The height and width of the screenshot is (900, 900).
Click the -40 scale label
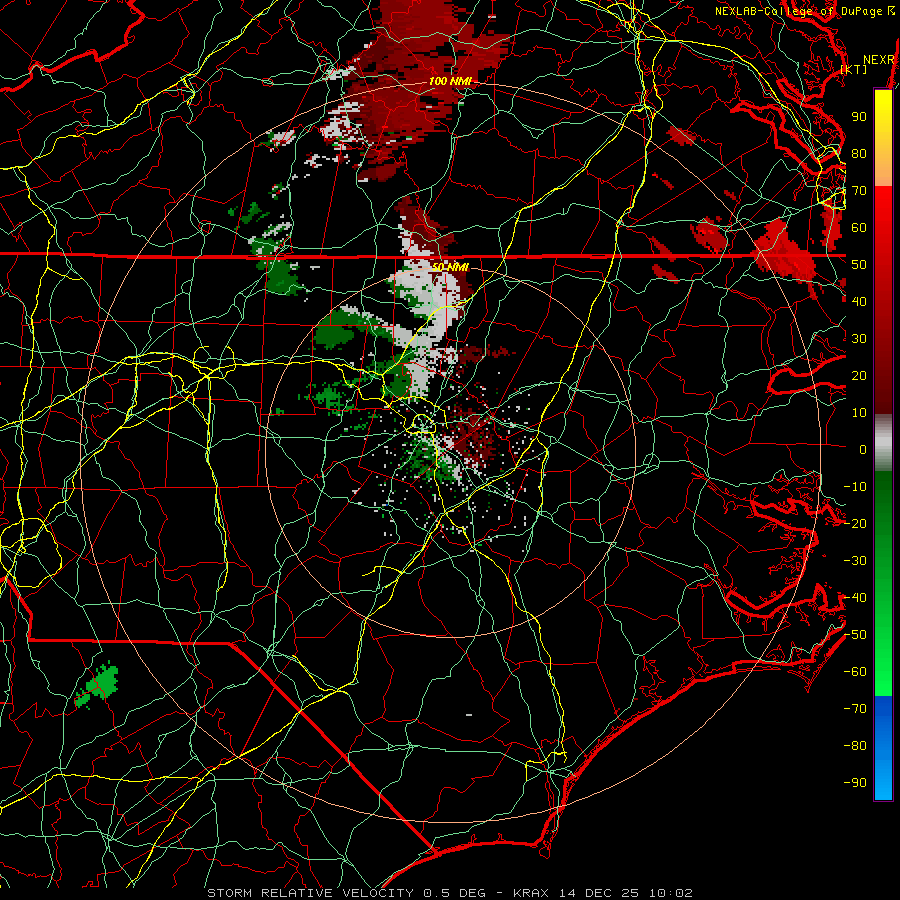[x=855, y=598]
